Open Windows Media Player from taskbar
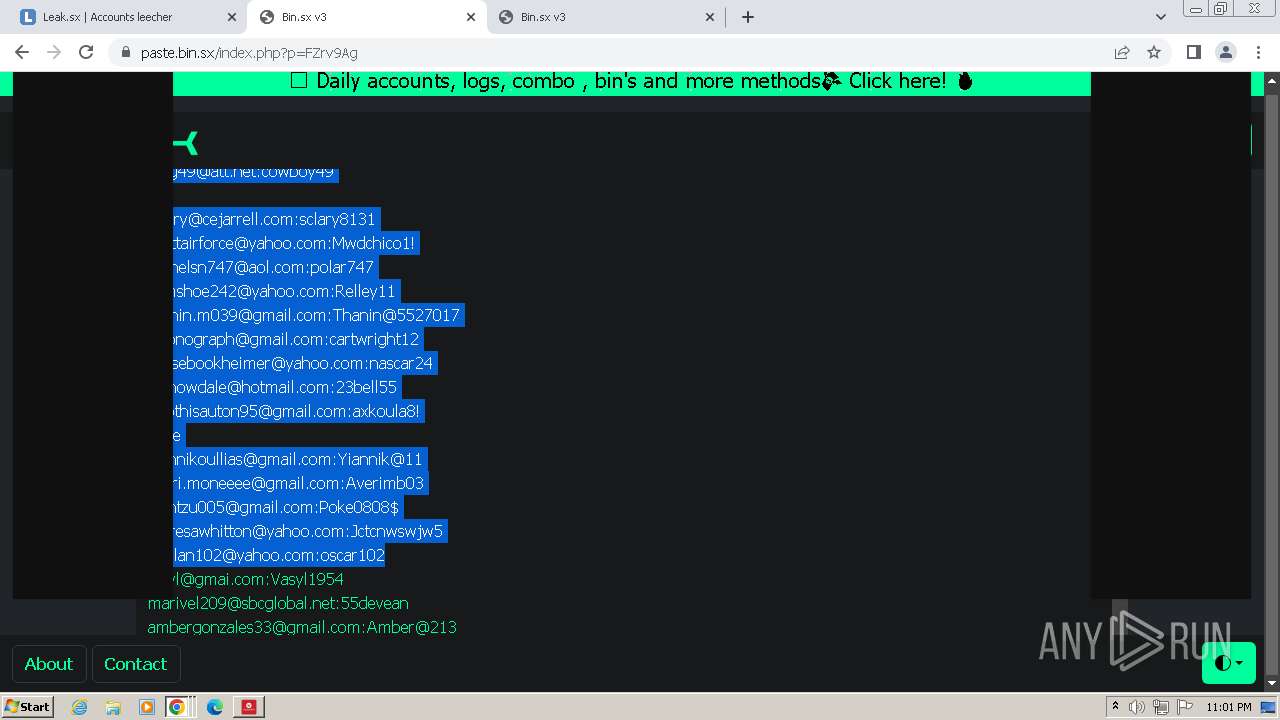The height and width of the screenshot is (720, 1280). click(x=147, y=707)
